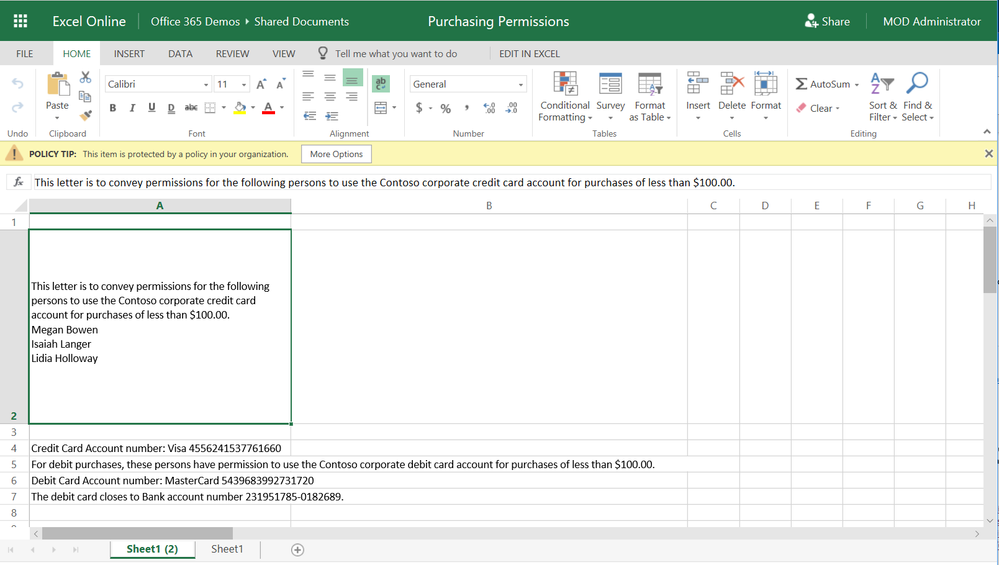Add a new sheet with plus icon

coord(297,549)
